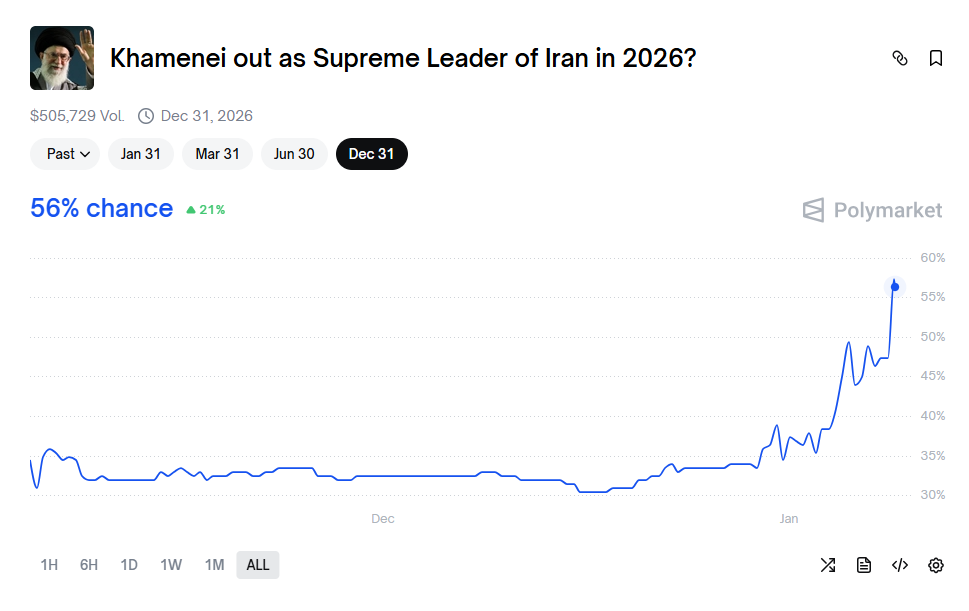The height and width of the screenshot is (611, 969).
Task: Select the Mar 31 date tab
Action: coord(217,154)
